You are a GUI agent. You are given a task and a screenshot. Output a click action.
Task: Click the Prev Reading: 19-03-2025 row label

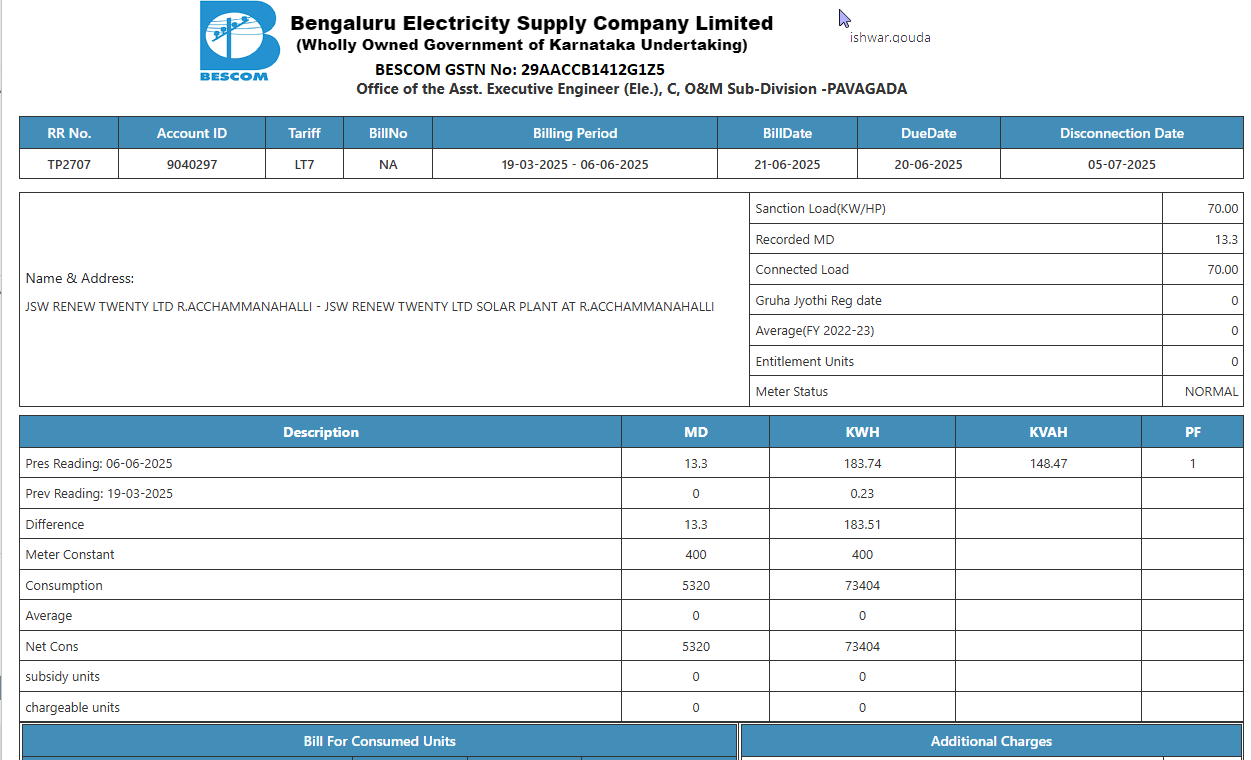[99, 493]
